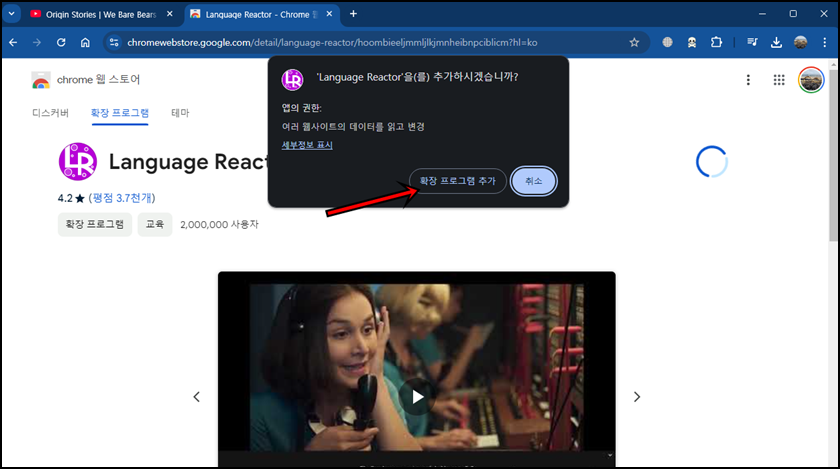Open the 디스커버 tab

(50, 113)
